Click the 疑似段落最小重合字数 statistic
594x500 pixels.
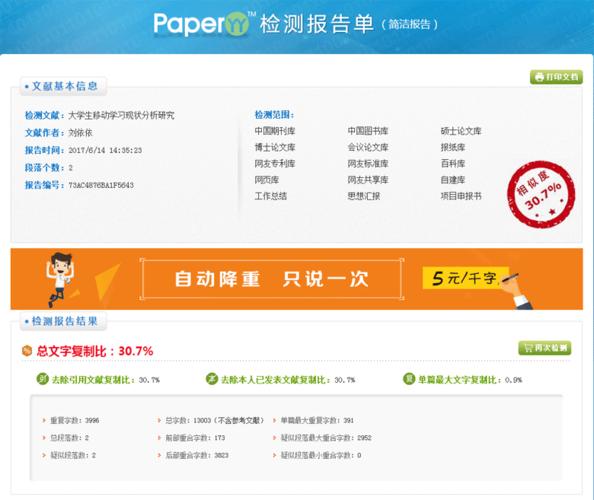point(317,455)
